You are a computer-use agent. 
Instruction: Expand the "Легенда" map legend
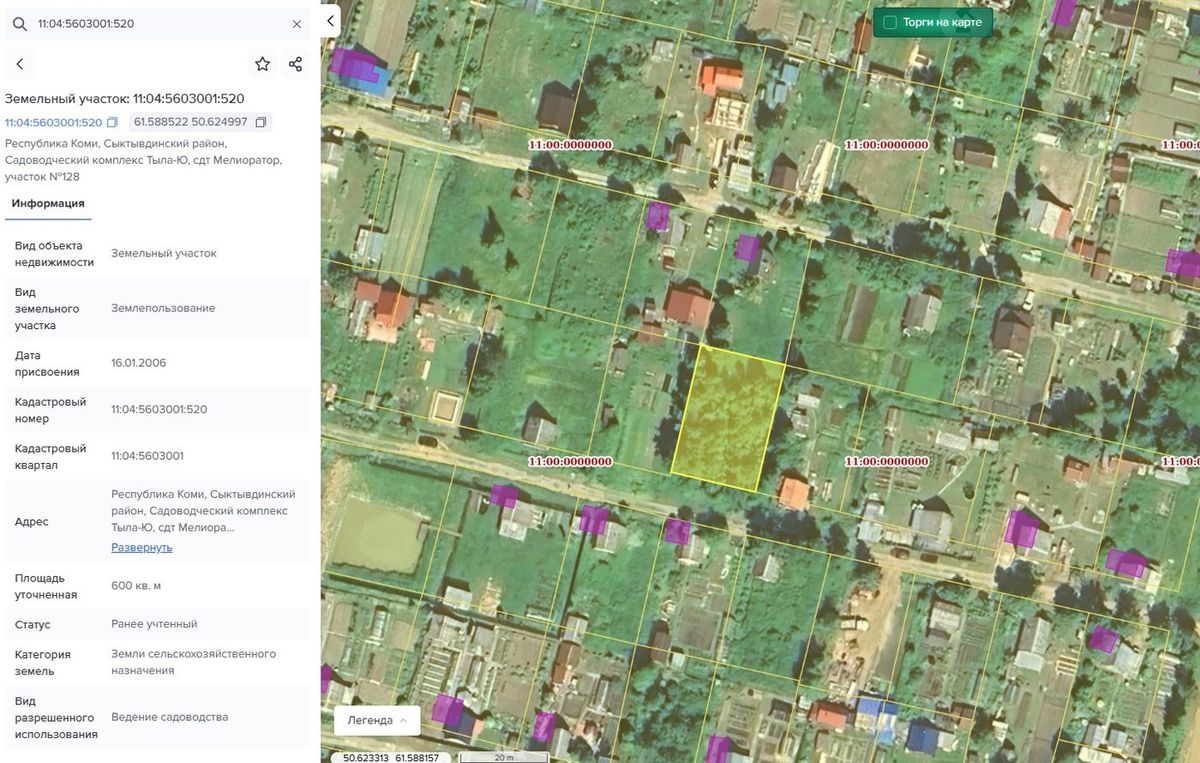378,720
